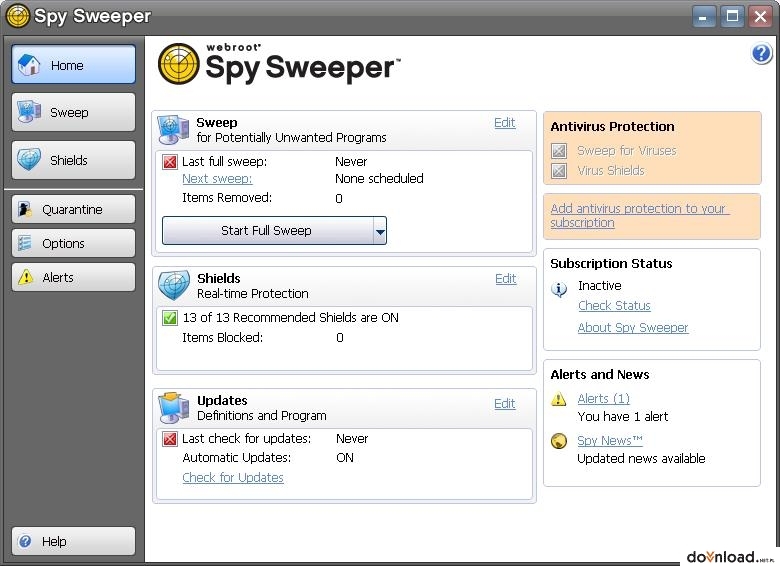This screenshot has width=780, height=566.
Task: Click Add antivirus protection to your subscription
Action: coord(640,216)
